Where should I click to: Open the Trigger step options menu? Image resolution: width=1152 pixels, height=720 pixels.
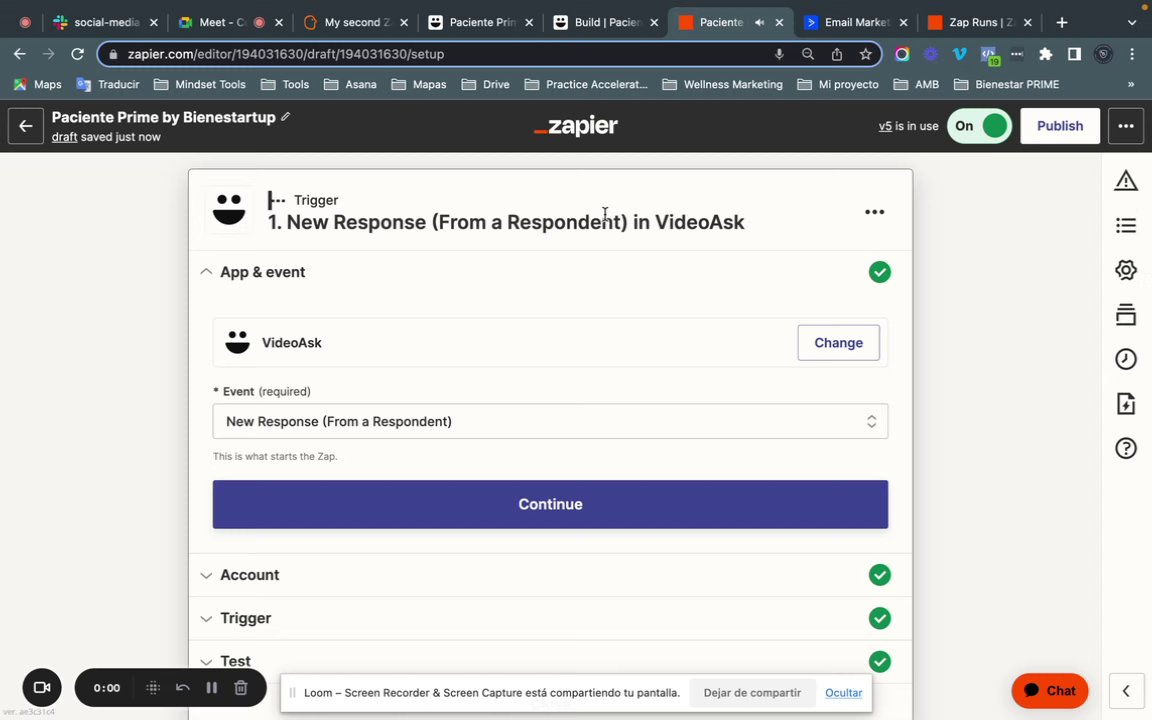tap(874, 212)
